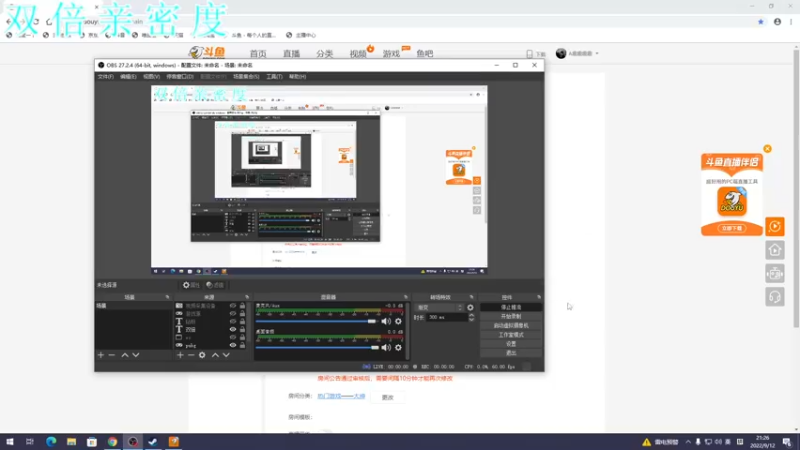Open the headset customer-service sidebar icon
The width and height of the screenshot is (800, 450).
pos(774,297)
